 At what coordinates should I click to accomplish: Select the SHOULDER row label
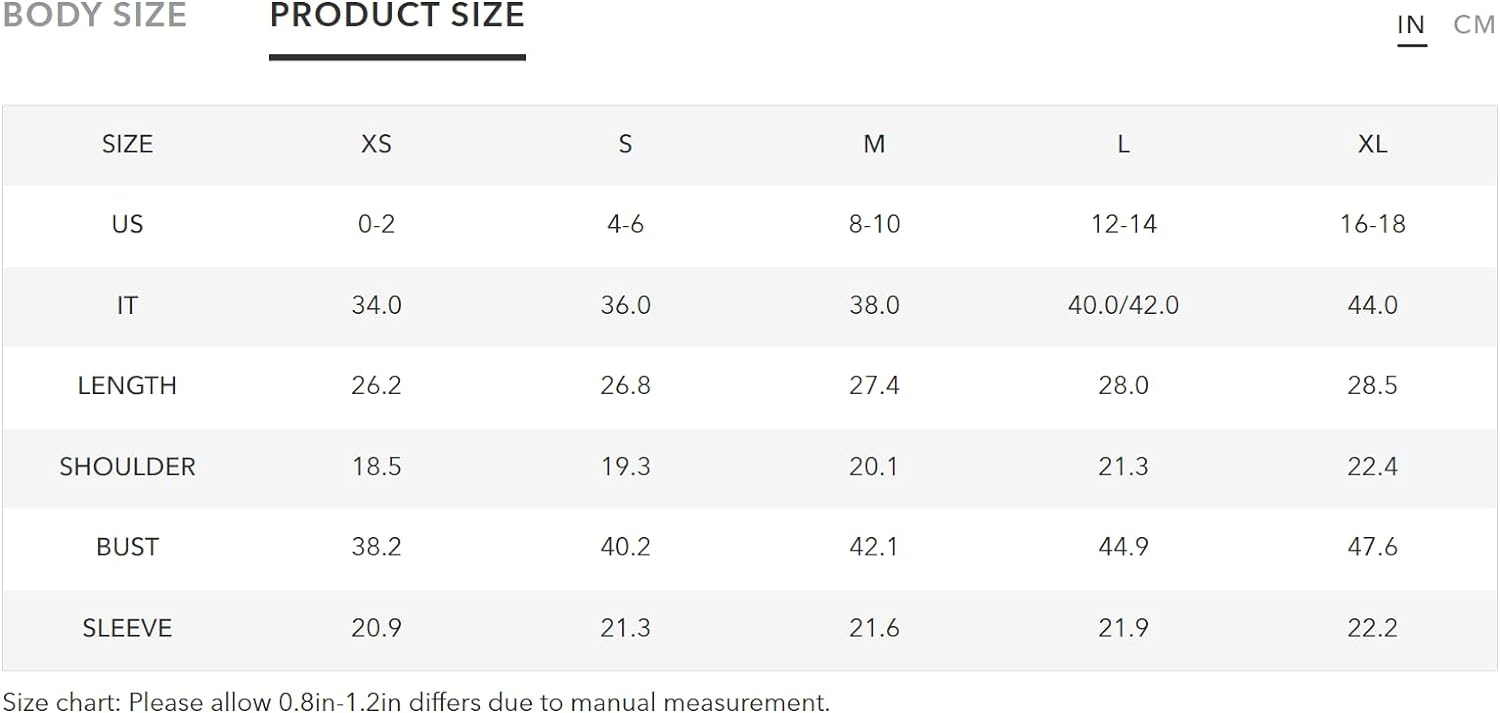[x=127, y=467]
